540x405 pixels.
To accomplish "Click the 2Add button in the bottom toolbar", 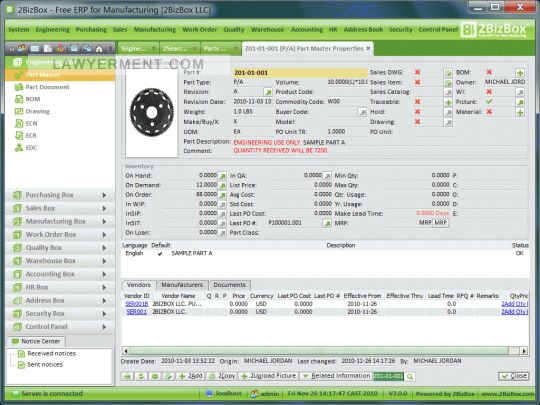I will (190, 376).
